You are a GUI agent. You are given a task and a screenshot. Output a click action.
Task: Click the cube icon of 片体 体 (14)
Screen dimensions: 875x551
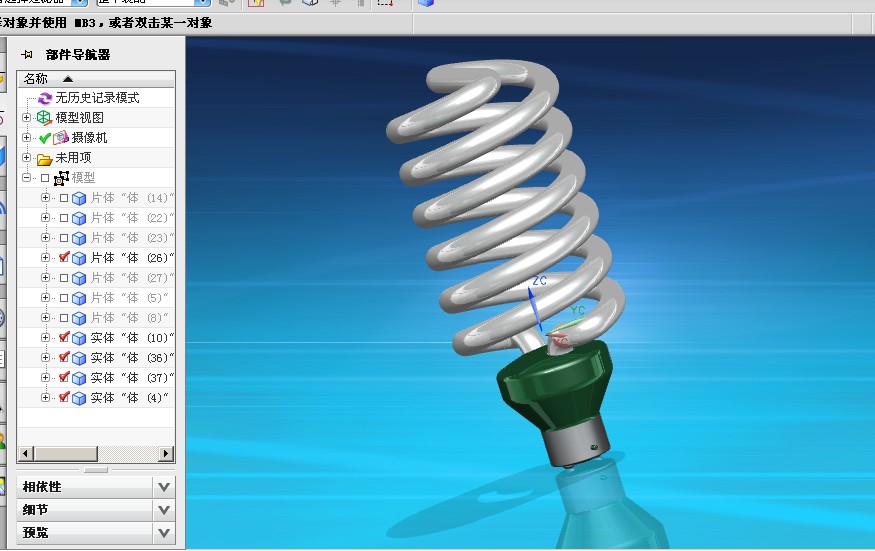[79, 198]
